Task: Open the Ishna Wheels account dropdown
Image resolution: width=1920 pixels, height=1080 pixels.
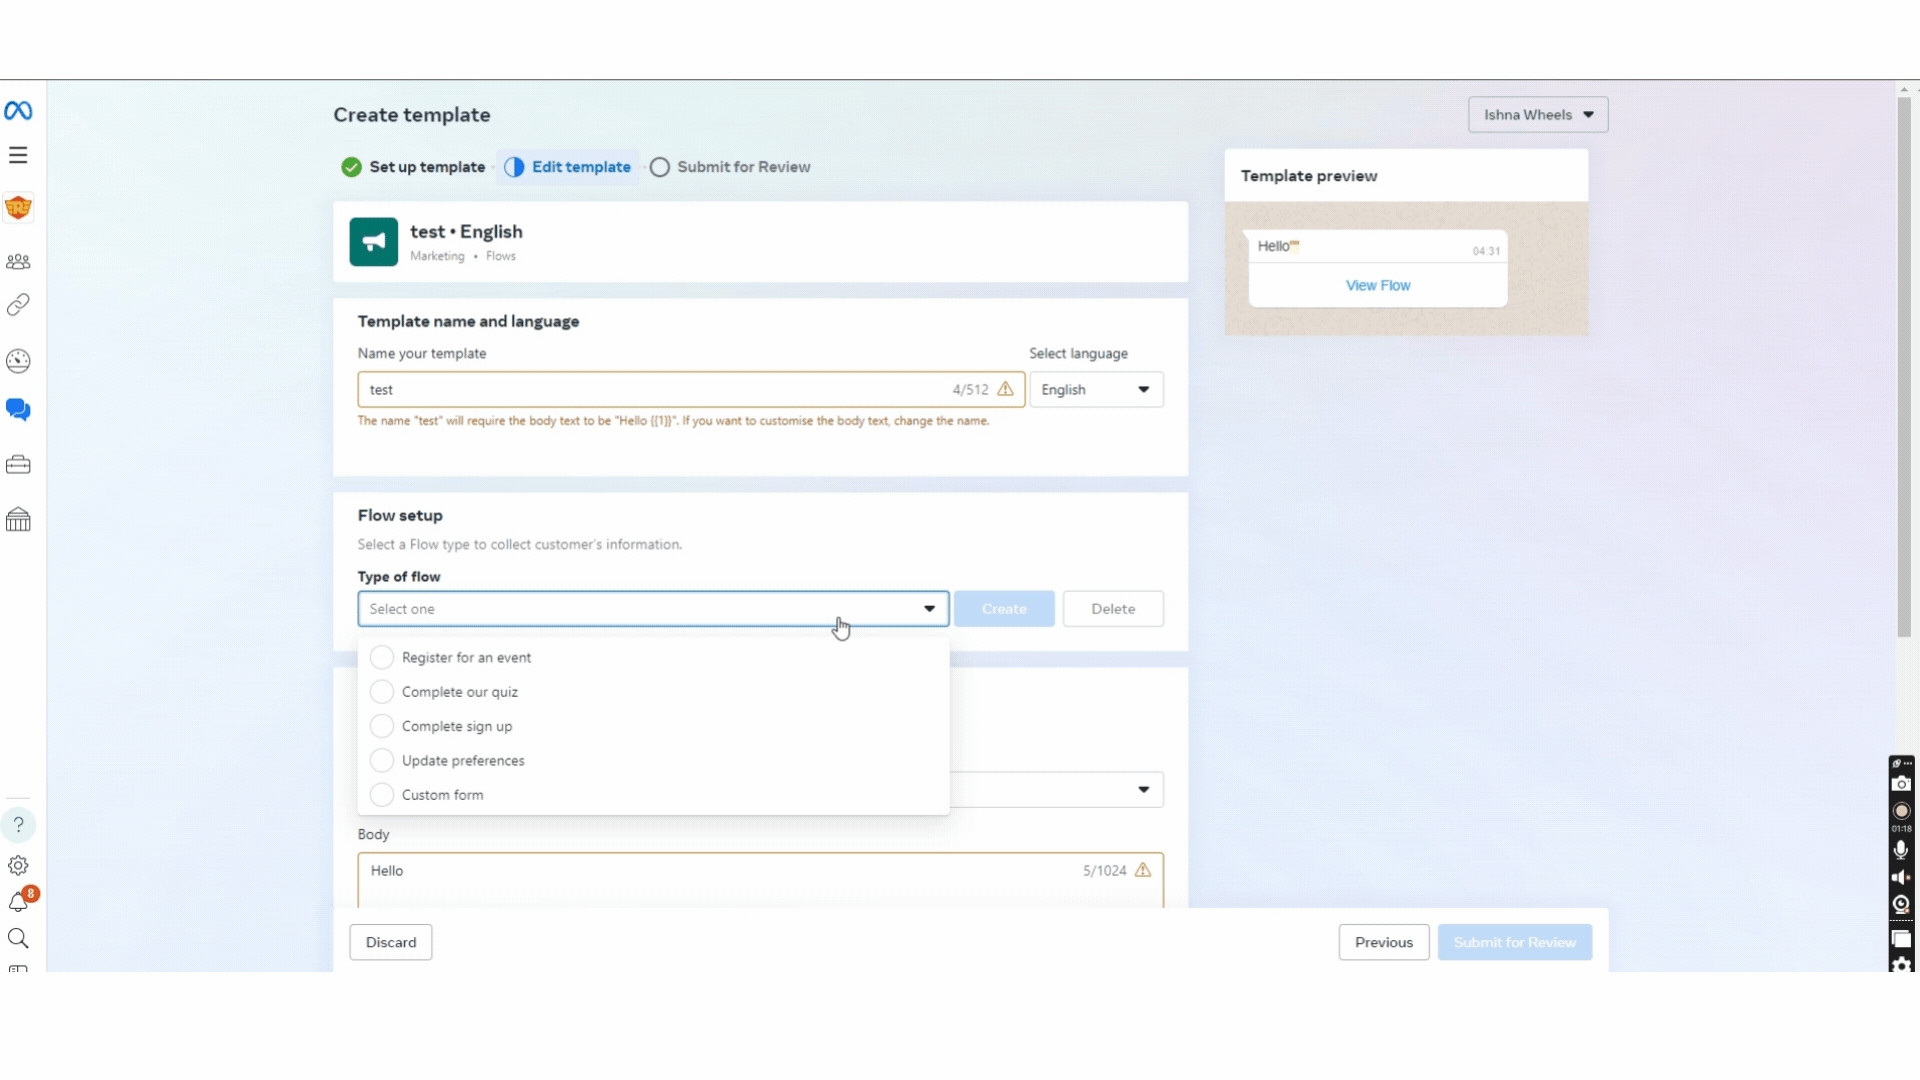Action: [x=1537, y=115]
